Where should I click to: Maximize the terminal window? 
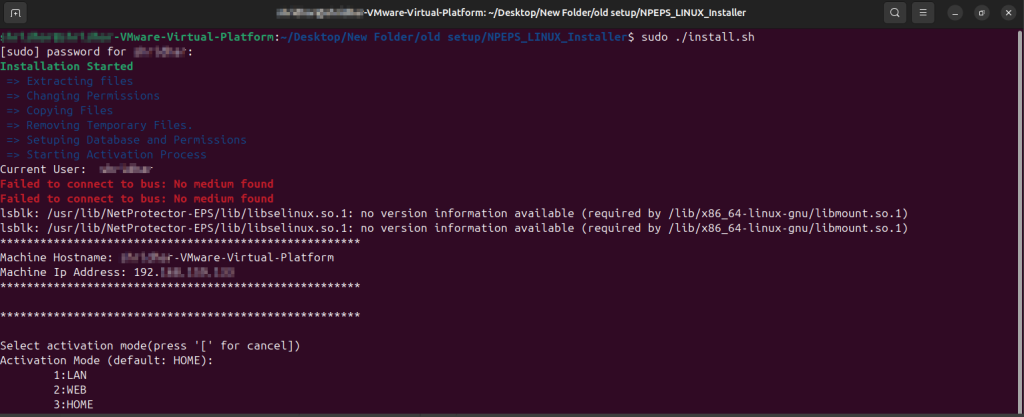point(981,13)
